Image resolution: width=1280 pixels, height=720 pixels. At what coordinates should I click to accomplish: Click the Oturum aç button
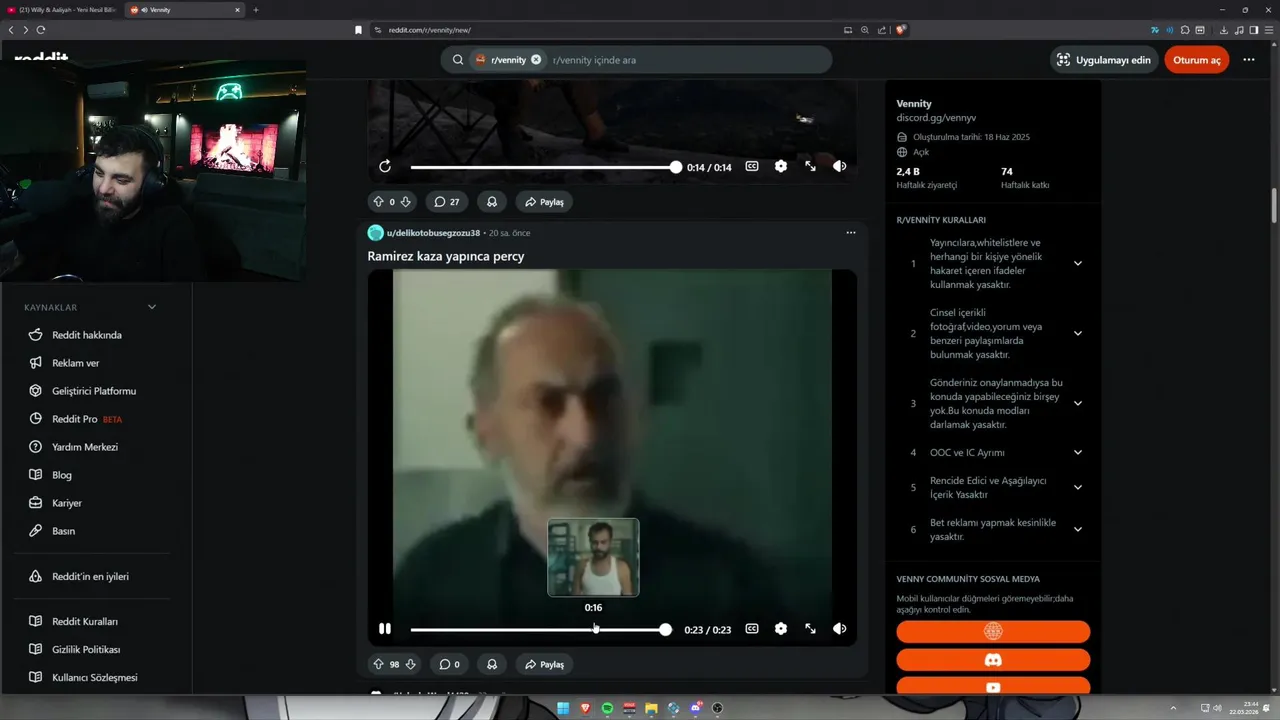pyautogui.click(x=1197, y=60)
